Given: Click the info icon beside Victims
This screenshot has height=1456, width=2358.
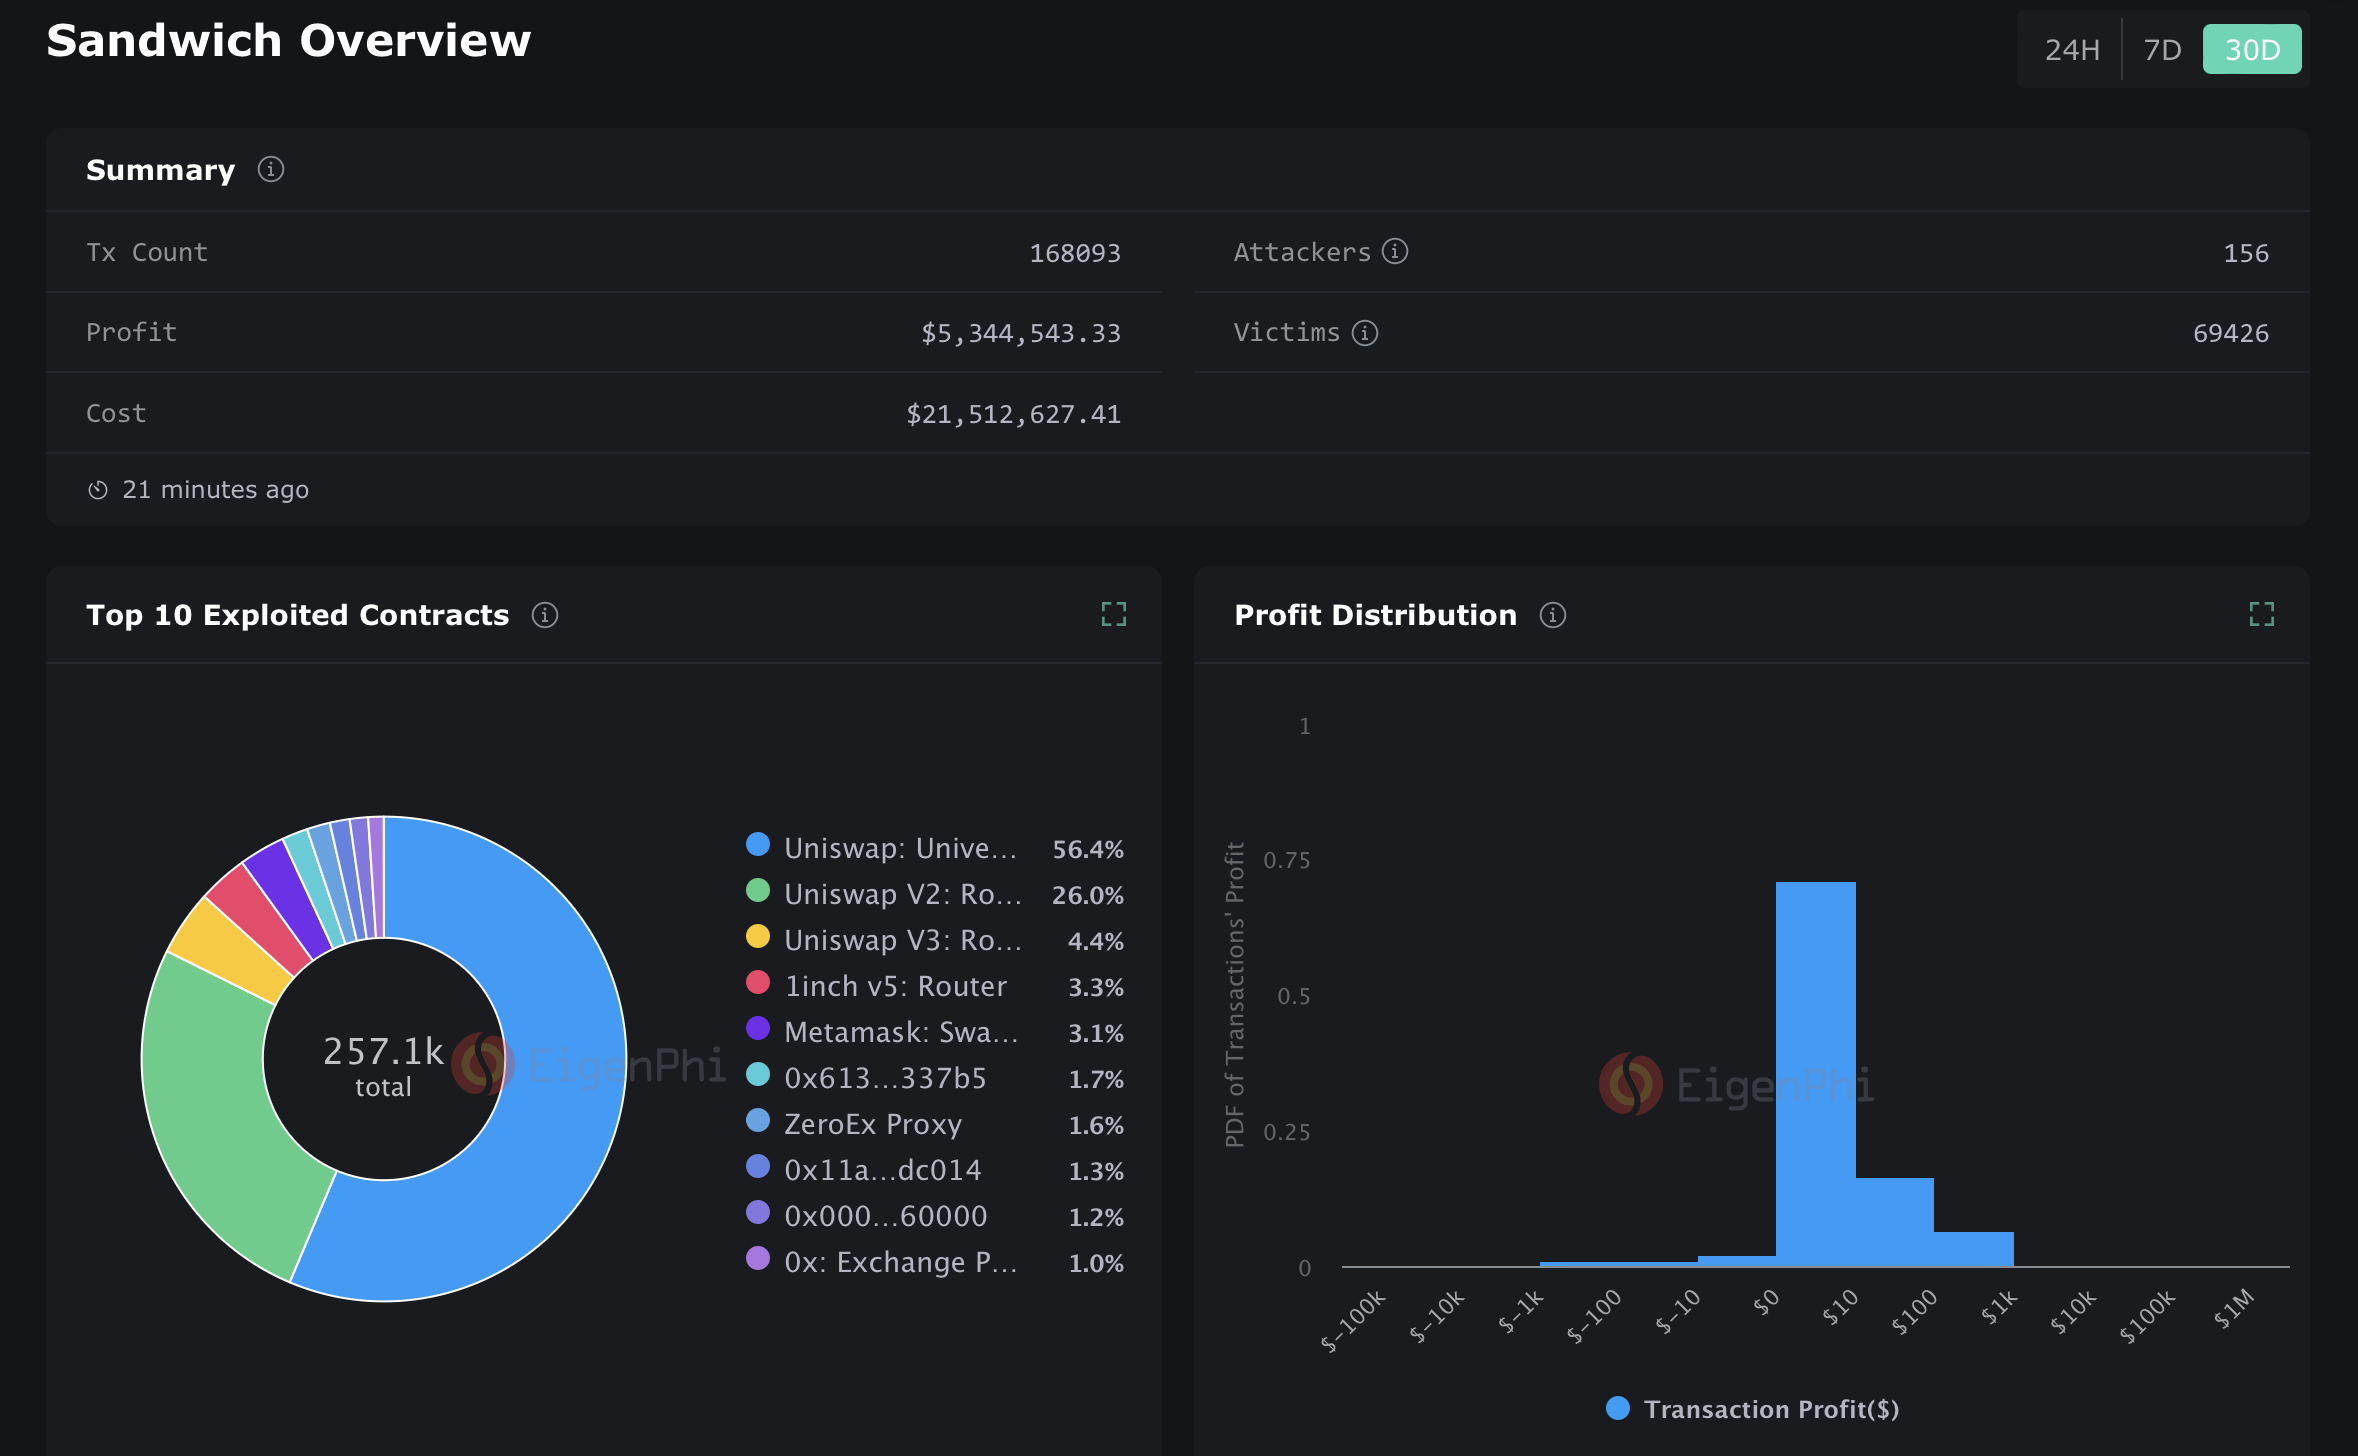Looking at the screenshot, I should pyautogui.click(x=1365, y=332).
